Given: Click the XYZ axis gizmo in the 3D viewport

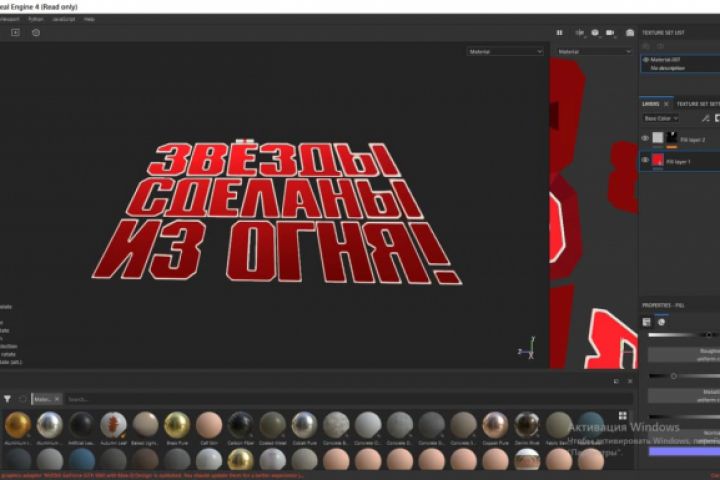Looking at the screenshot, I should click(x=527, y=348).
